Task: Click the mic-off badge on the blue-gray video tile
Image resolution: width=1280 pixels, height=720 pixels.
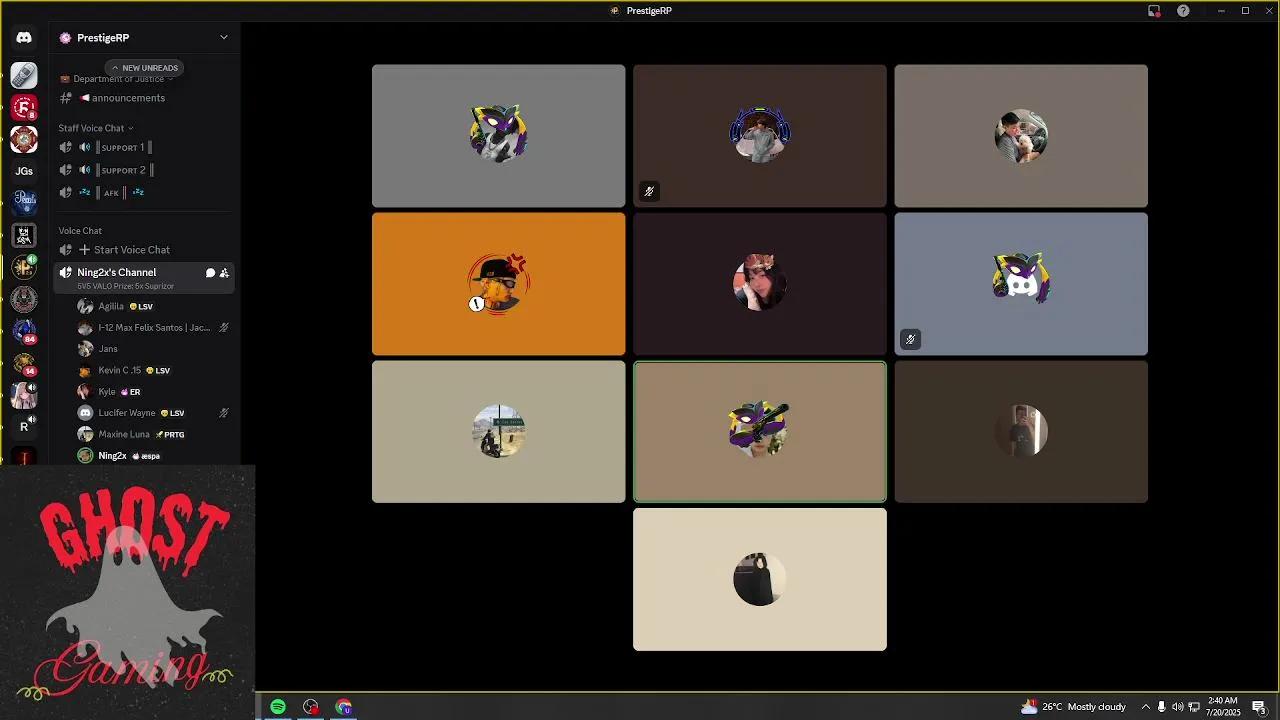Action: coord(910,339)
